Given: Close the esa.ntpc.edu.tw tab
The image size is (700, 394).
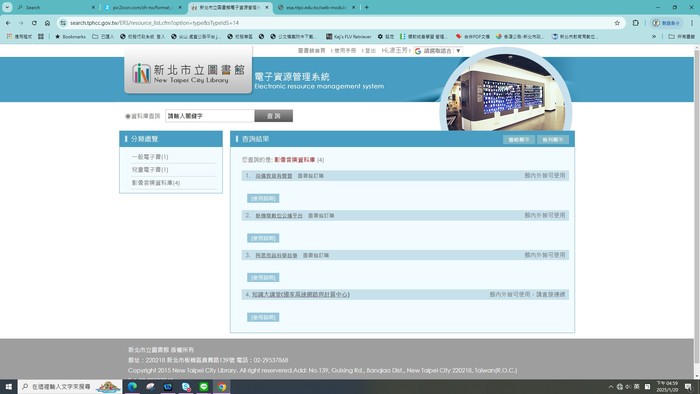Looking at the screenshot, I should [353, 8].
